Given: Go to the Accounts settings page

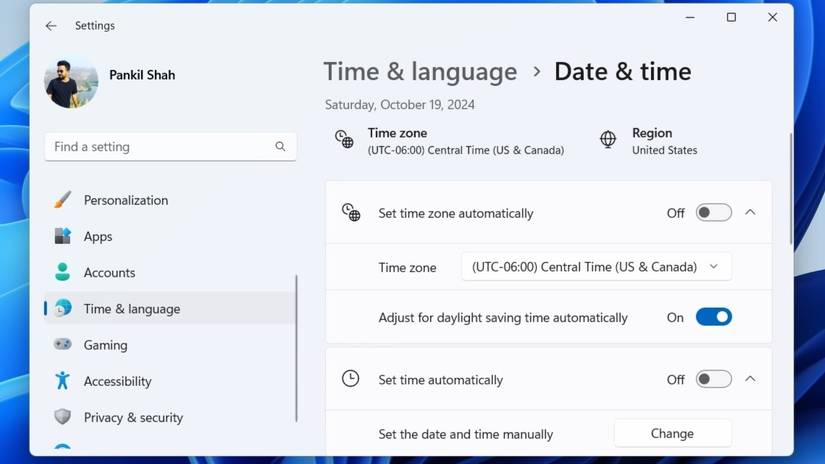Looking at the screenshot, I should pos(109,272).
